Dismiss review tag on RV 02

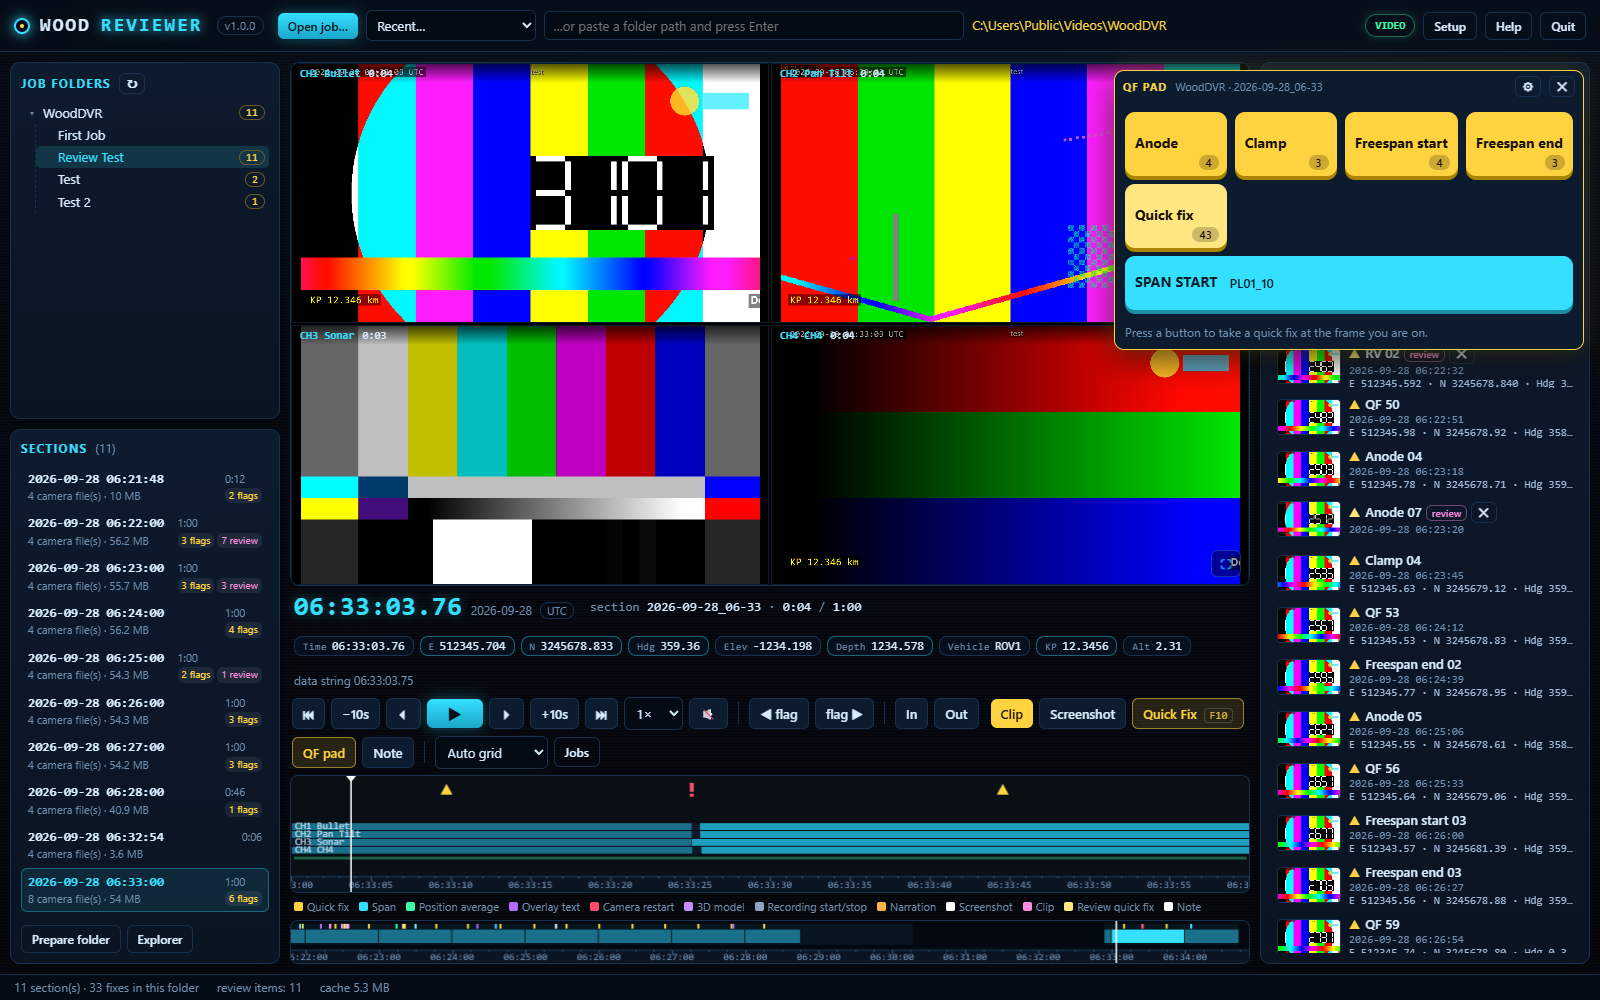pyautogui.click(x=1462, y=355)
